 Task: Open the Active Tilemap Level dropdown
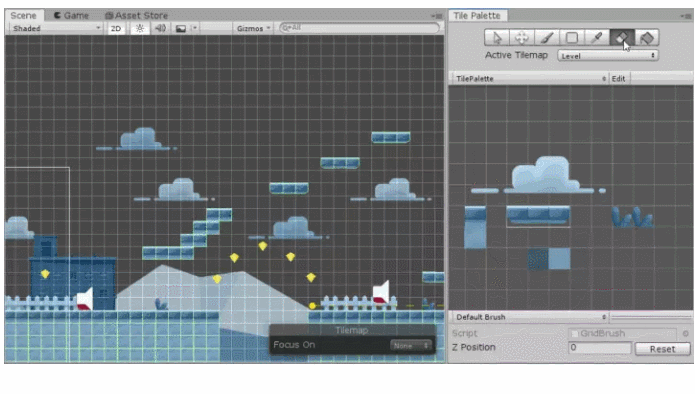(x=607, y=56)
